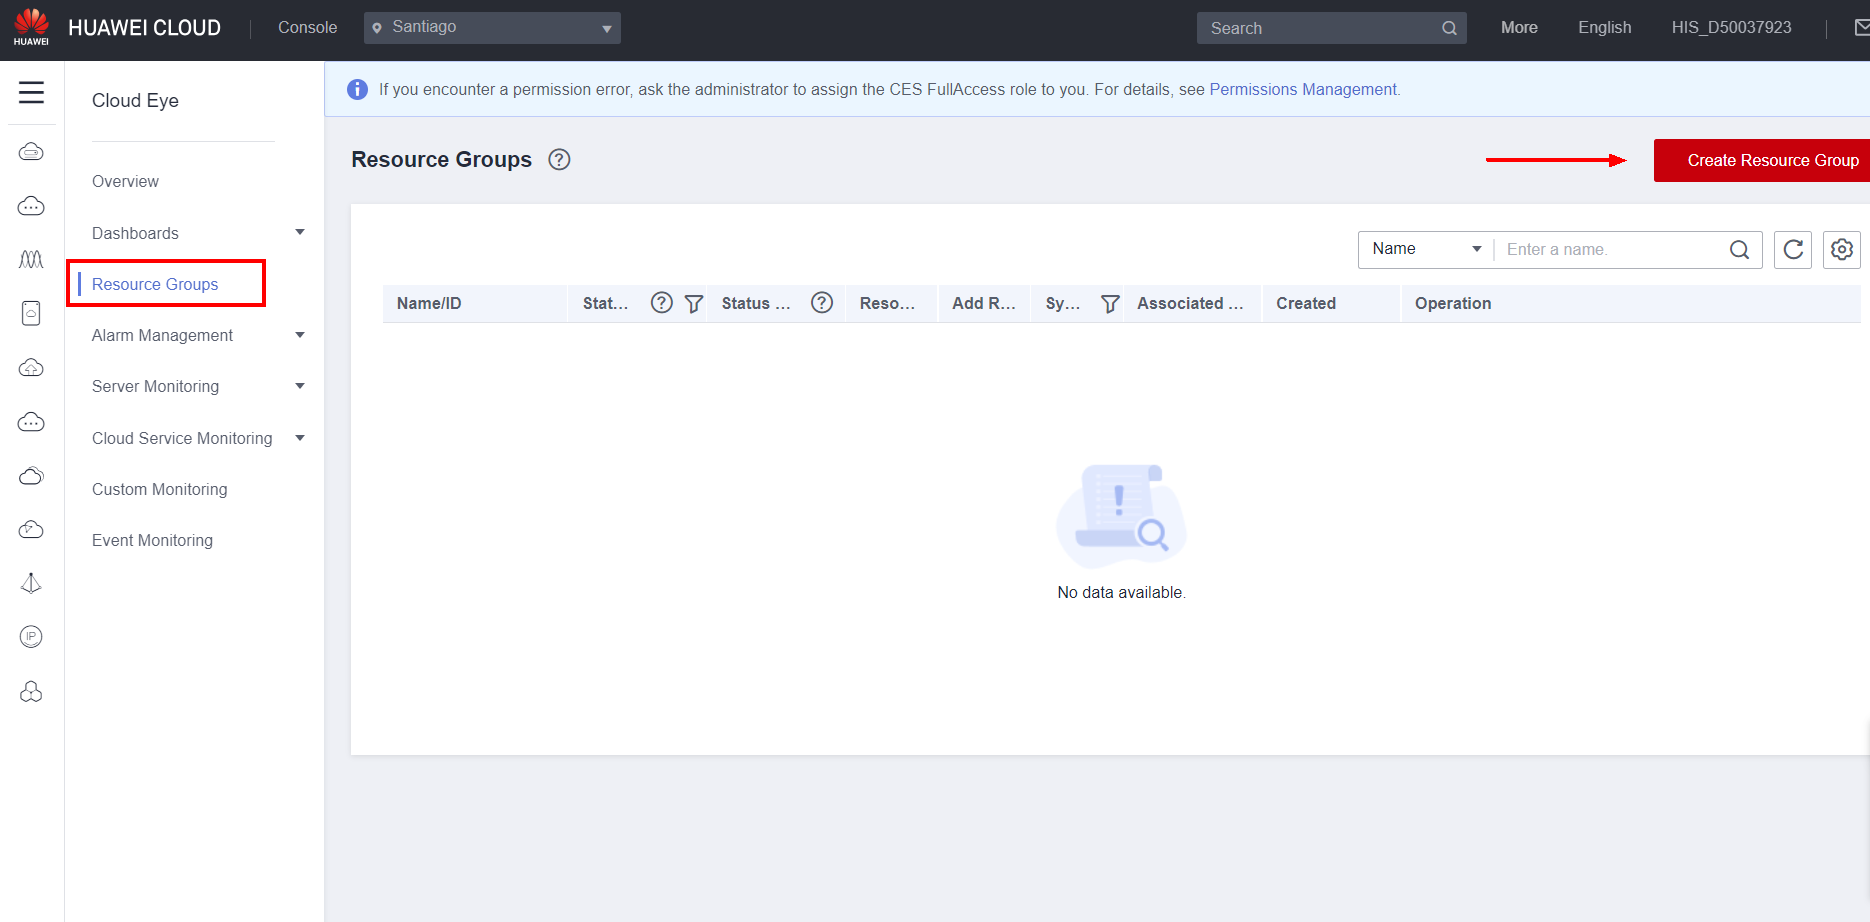Open the Santiago region dropdown
The height and width of the screenshot is (922, 1870).
(492, 28)
